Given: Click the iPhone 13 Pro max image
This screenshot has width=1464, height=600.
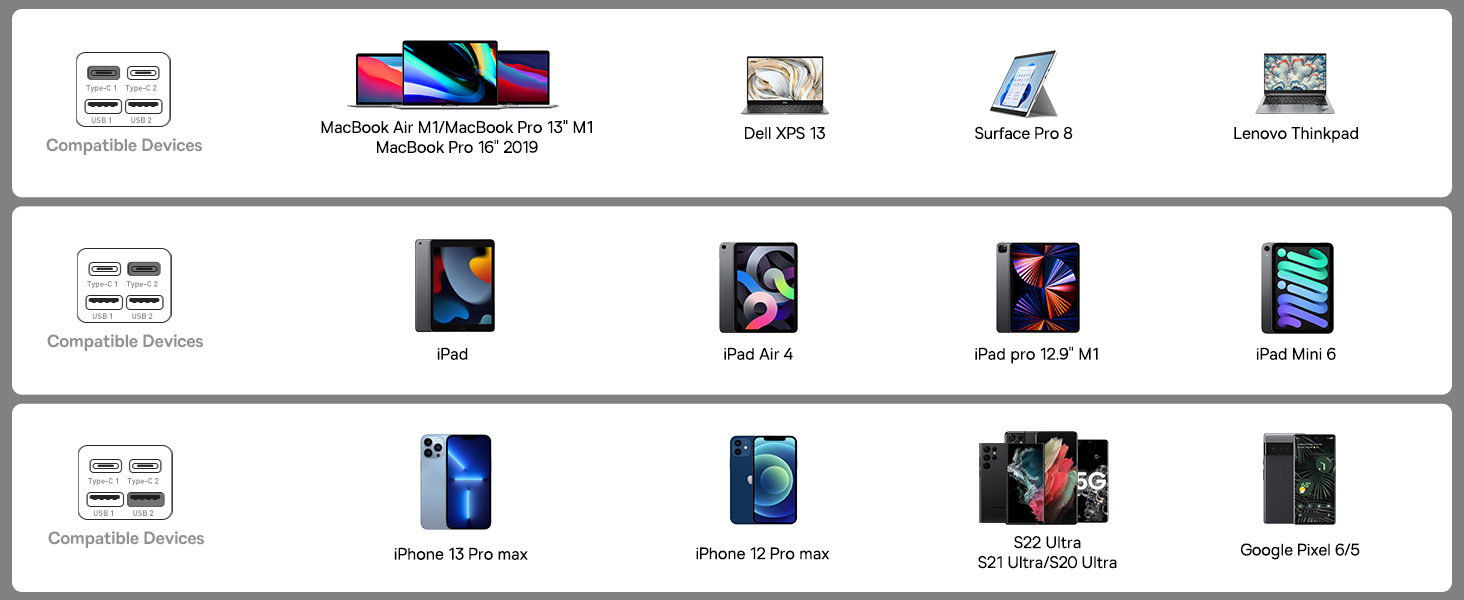Looking at the screenshot, I should coord(456,481).
